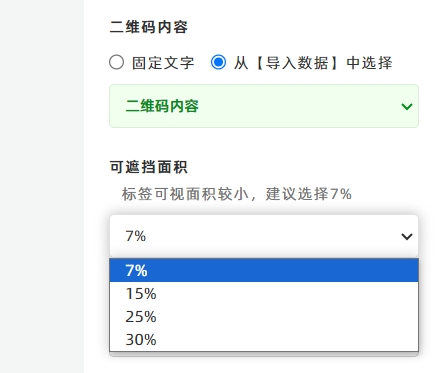The image size is (436, 373).
Task: Choose the 15% option
Action: (264, 293)
